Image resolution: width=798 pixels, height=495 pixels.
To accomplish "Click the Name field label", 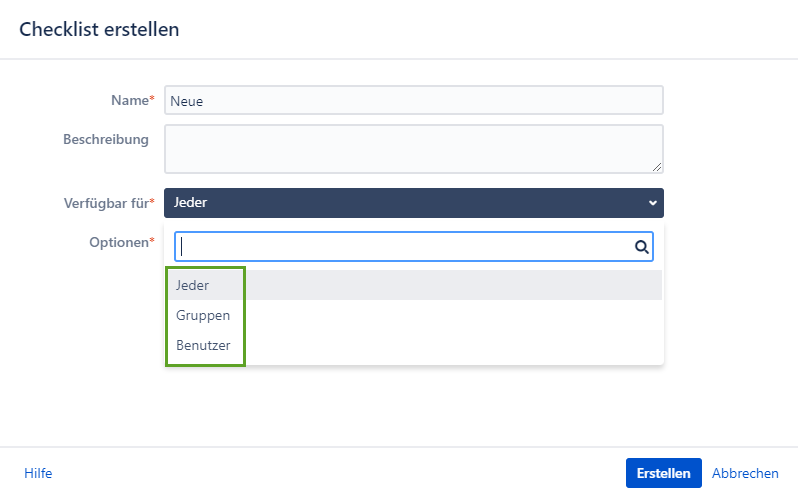I will pos(128,100).
